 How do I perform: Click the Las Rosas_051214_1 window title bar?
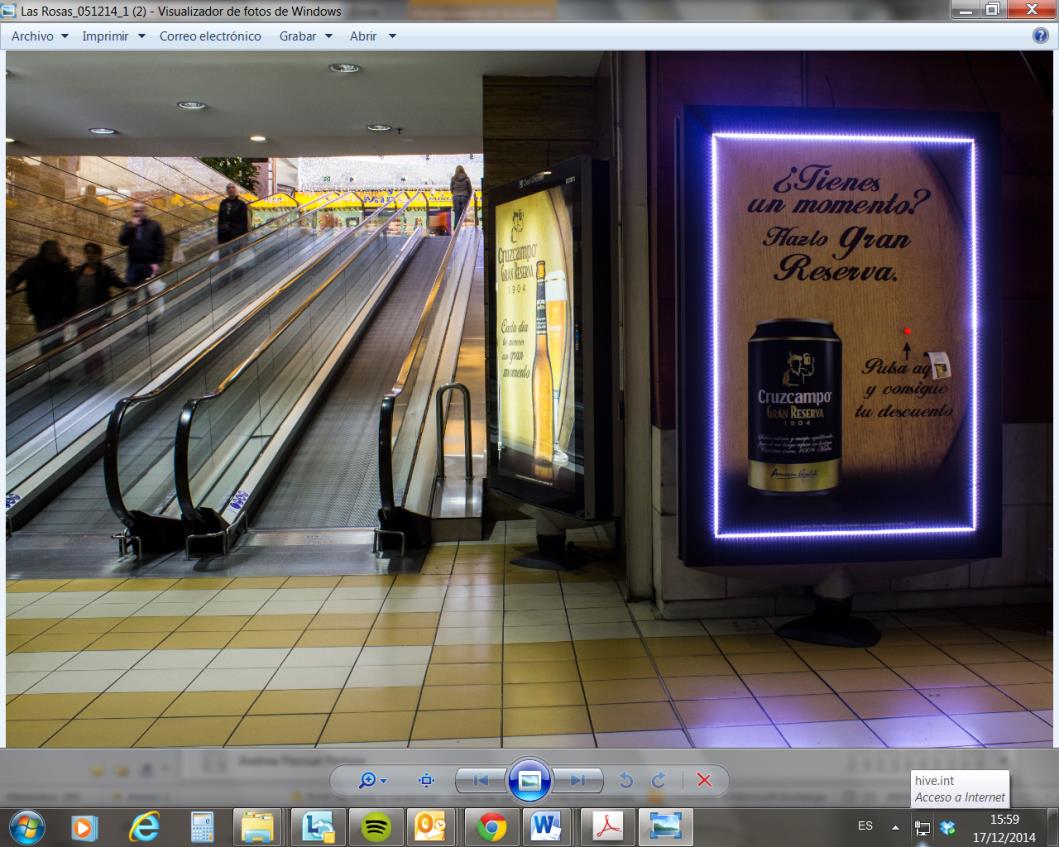473,11
